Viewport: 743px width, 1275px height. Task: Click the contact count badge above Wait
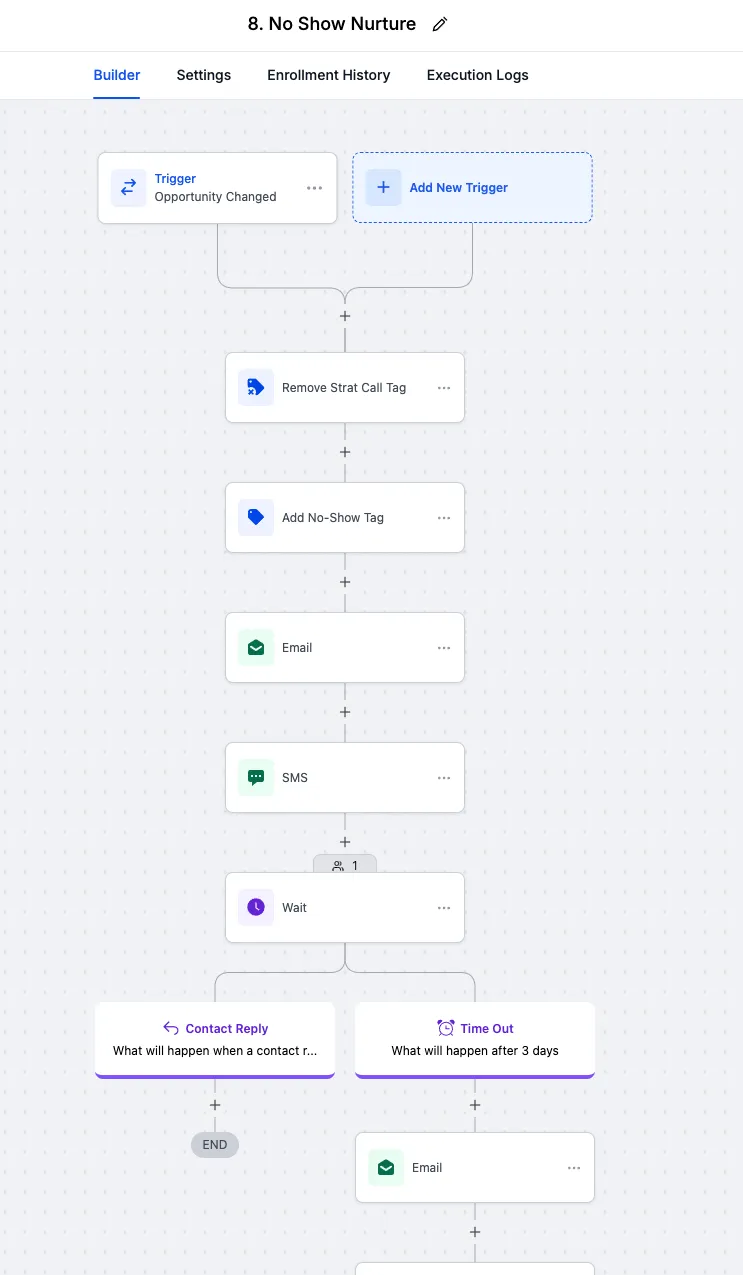coord(345,866)
